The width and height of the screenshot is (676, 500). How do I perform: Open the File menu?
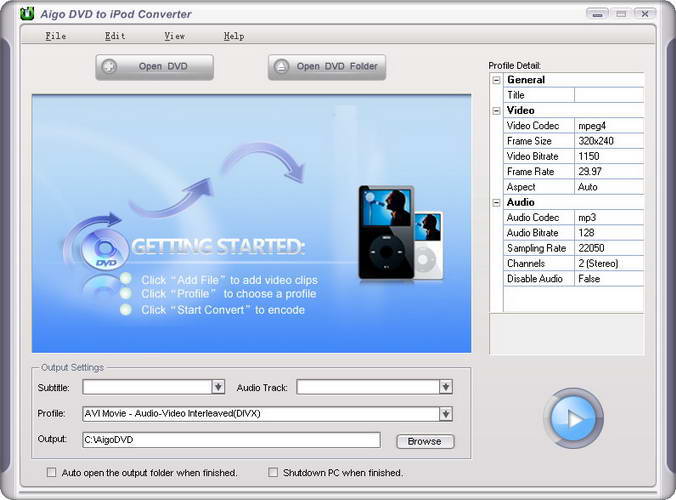[x=56, y=36]
